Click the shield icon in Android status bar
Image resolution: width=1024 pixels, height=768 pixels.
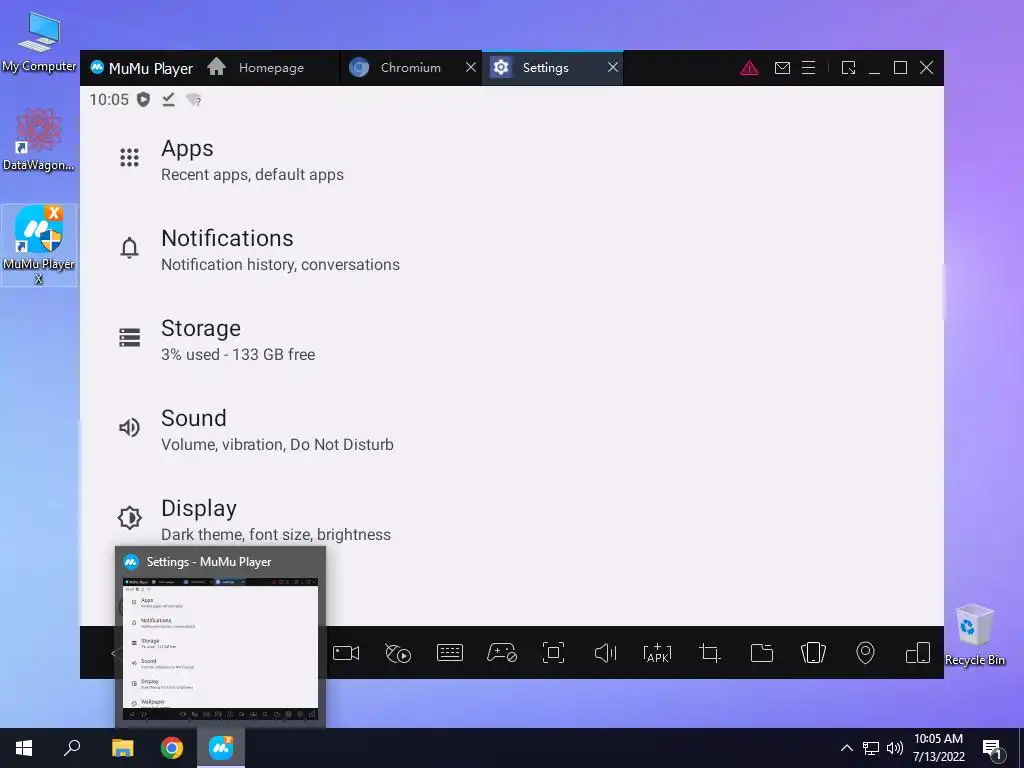pyautogui.click(x=143, y=99)
